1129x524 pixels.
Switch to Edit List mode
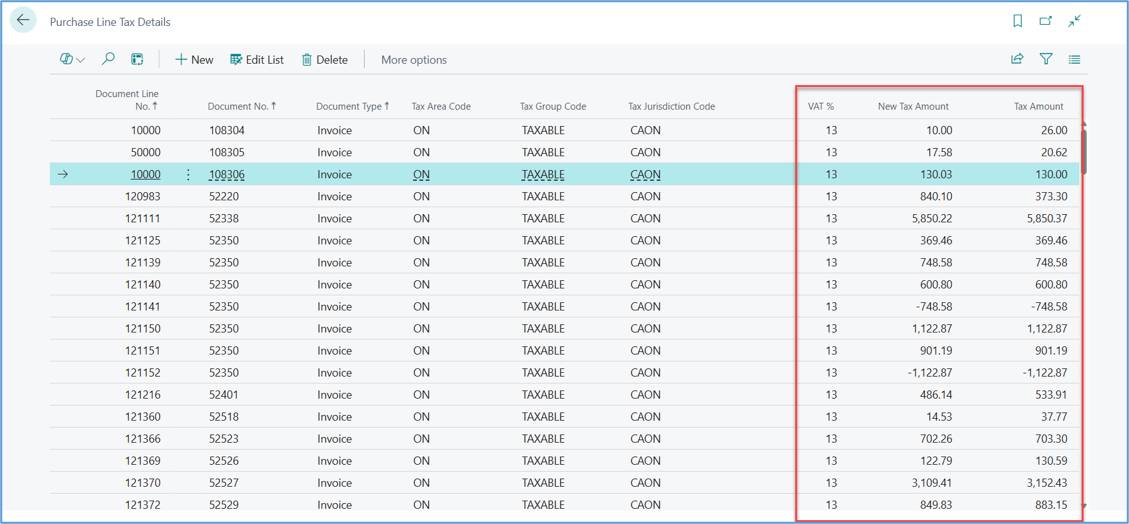click(257, 60)
